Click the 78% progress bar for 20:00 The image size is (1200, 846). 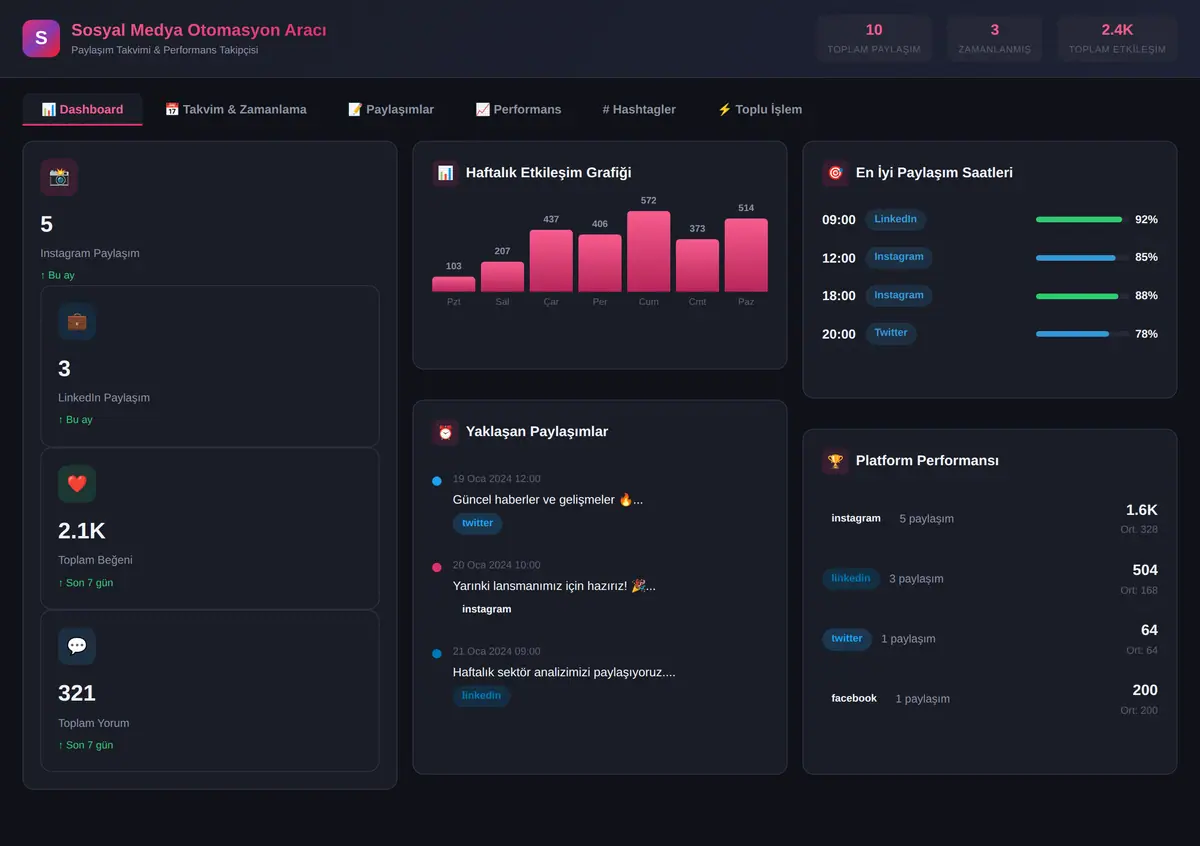pos(1082,334)
